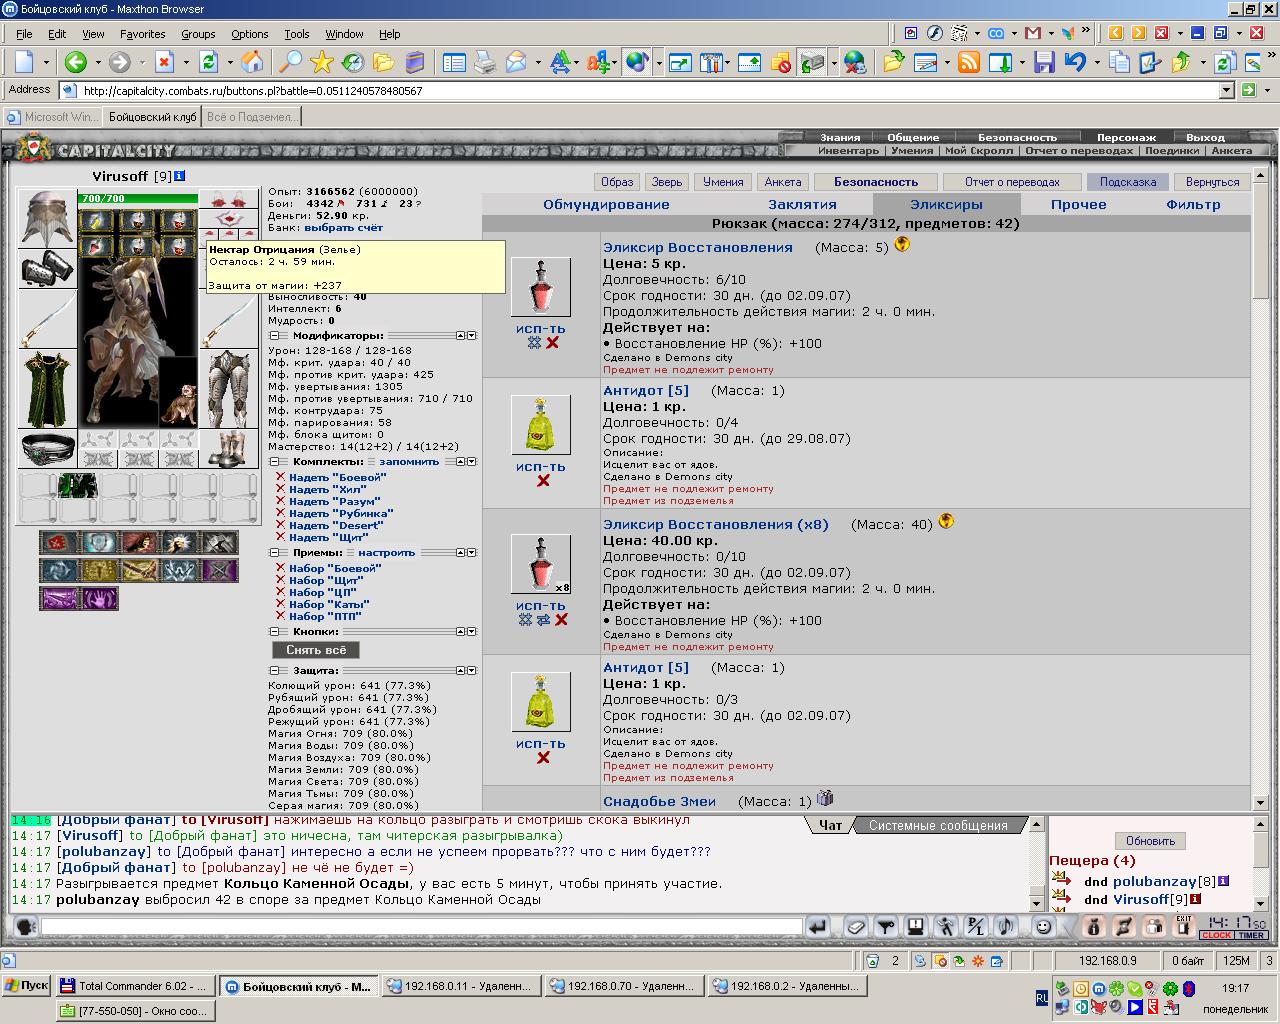Image resolution: width=1280 pixels, height=1024 pixels.
Task: Collapse the Защита section
Action: pyautogui.click(x=274, y=670)
